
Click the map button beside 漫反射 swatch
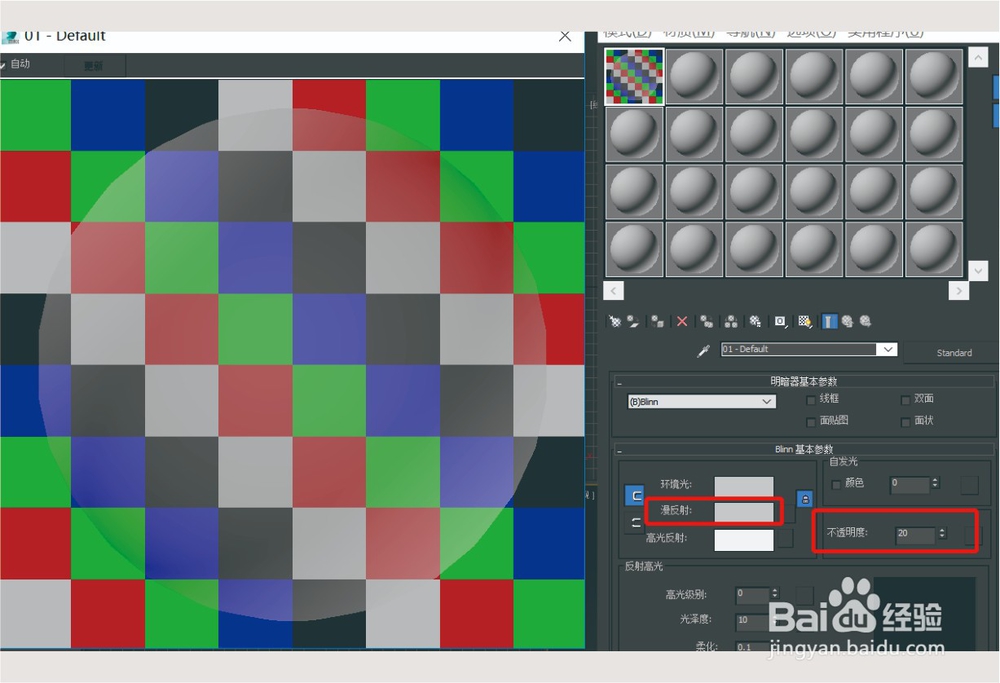coord(788,513)
